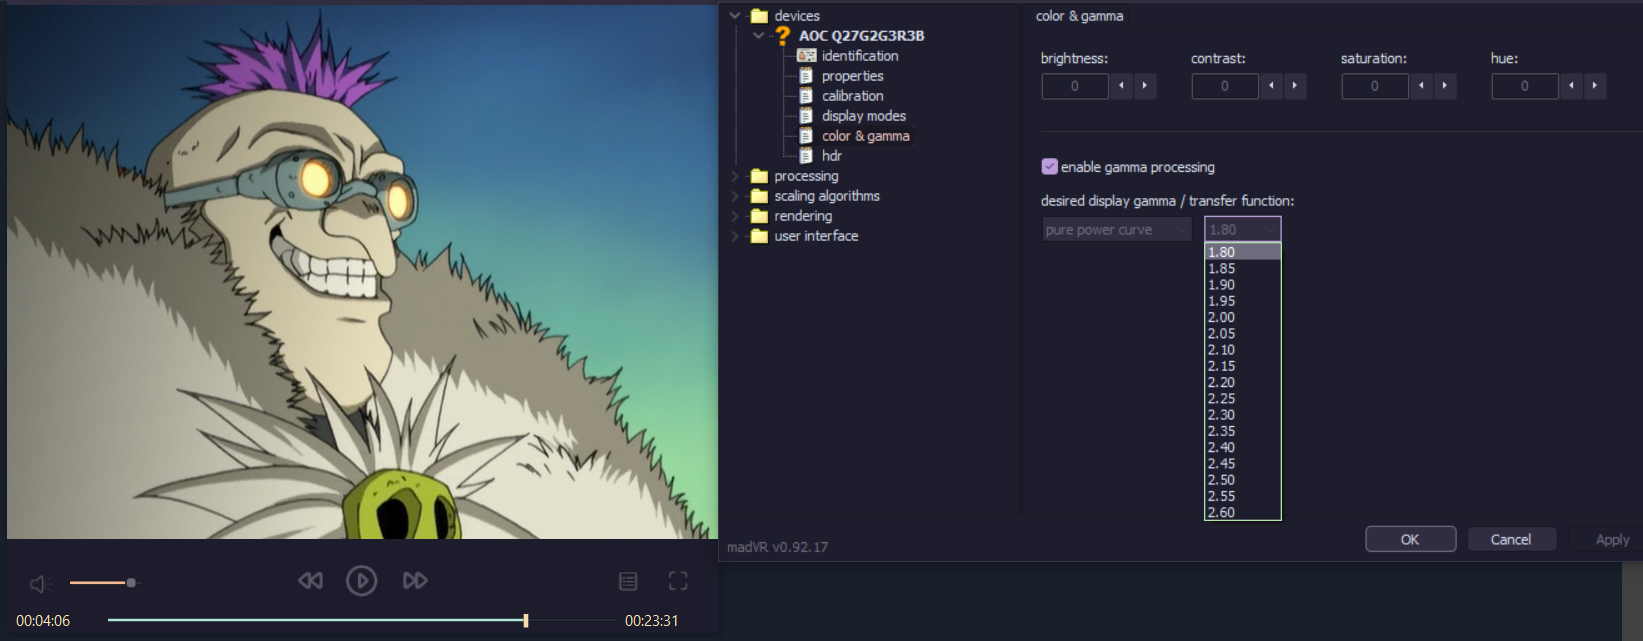Rewind video with the skip-back button

coord(311,581)
